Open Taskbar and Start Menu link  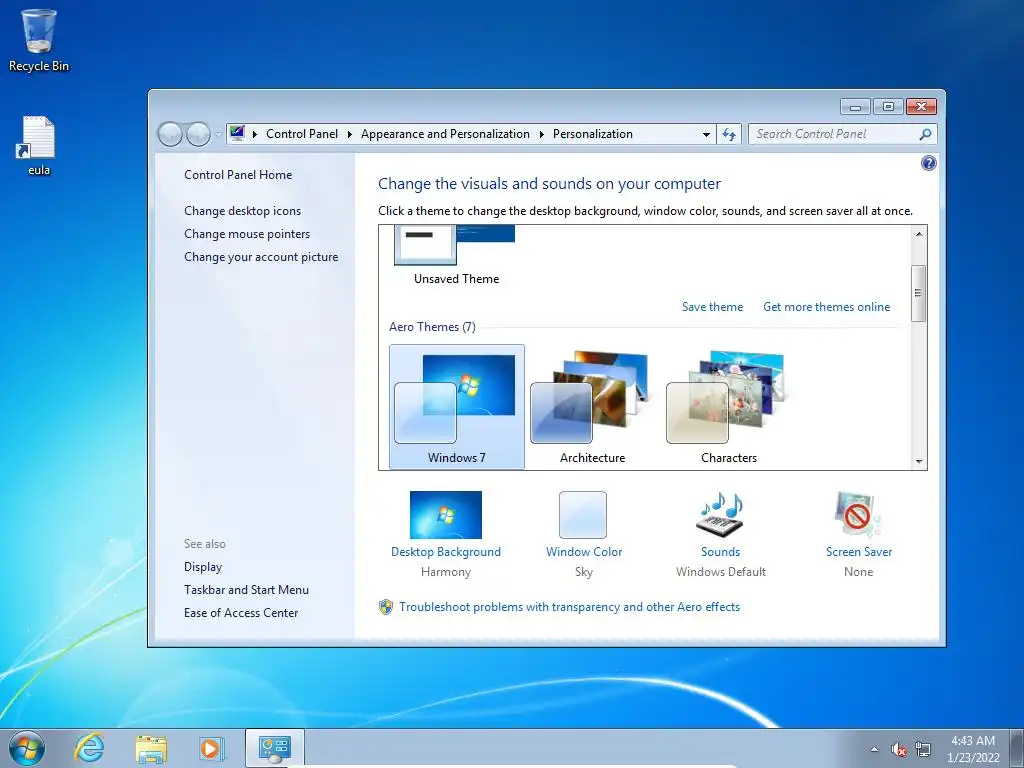tap(246, 590)
